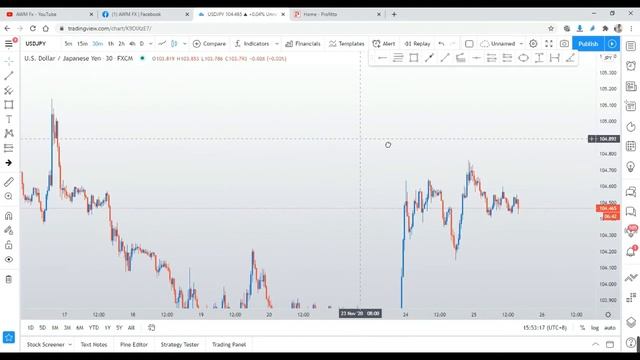
Task: Open the prediction and measurement tools
Action: pyautogui.click(x=9, y=148)
